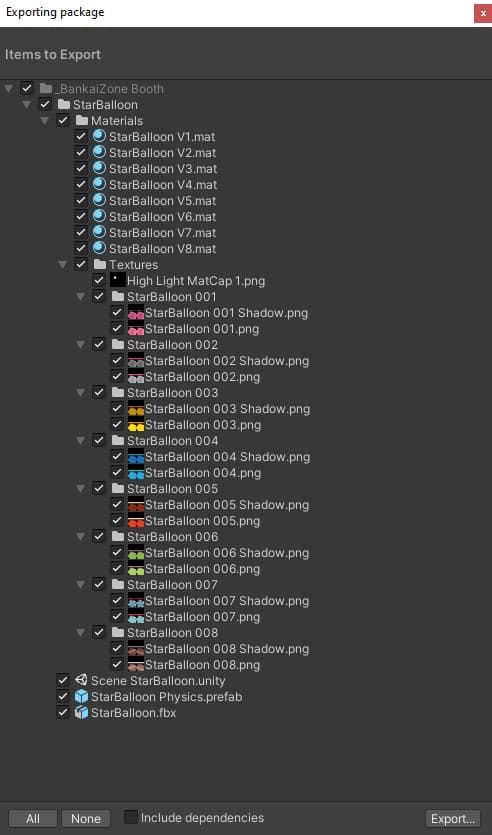Click the model icon beside StarBalloon.fbx
The width and height of the screenshot is (492, 835).
pyautogui.click(x=81, y=712)
